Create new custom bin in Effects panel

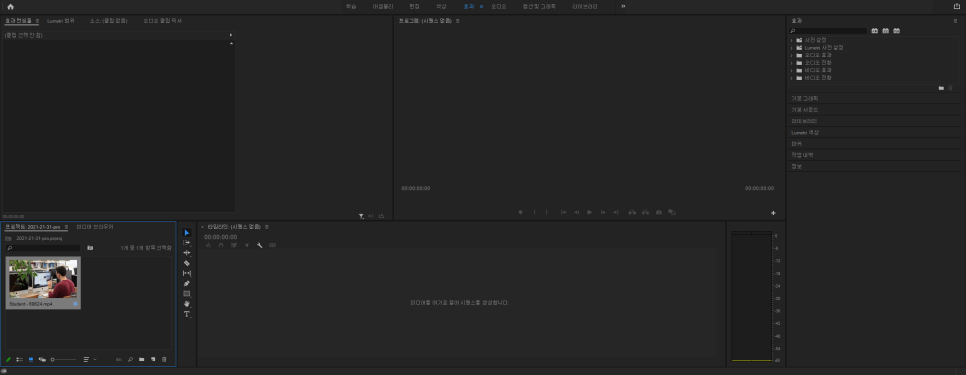[941, 88]
